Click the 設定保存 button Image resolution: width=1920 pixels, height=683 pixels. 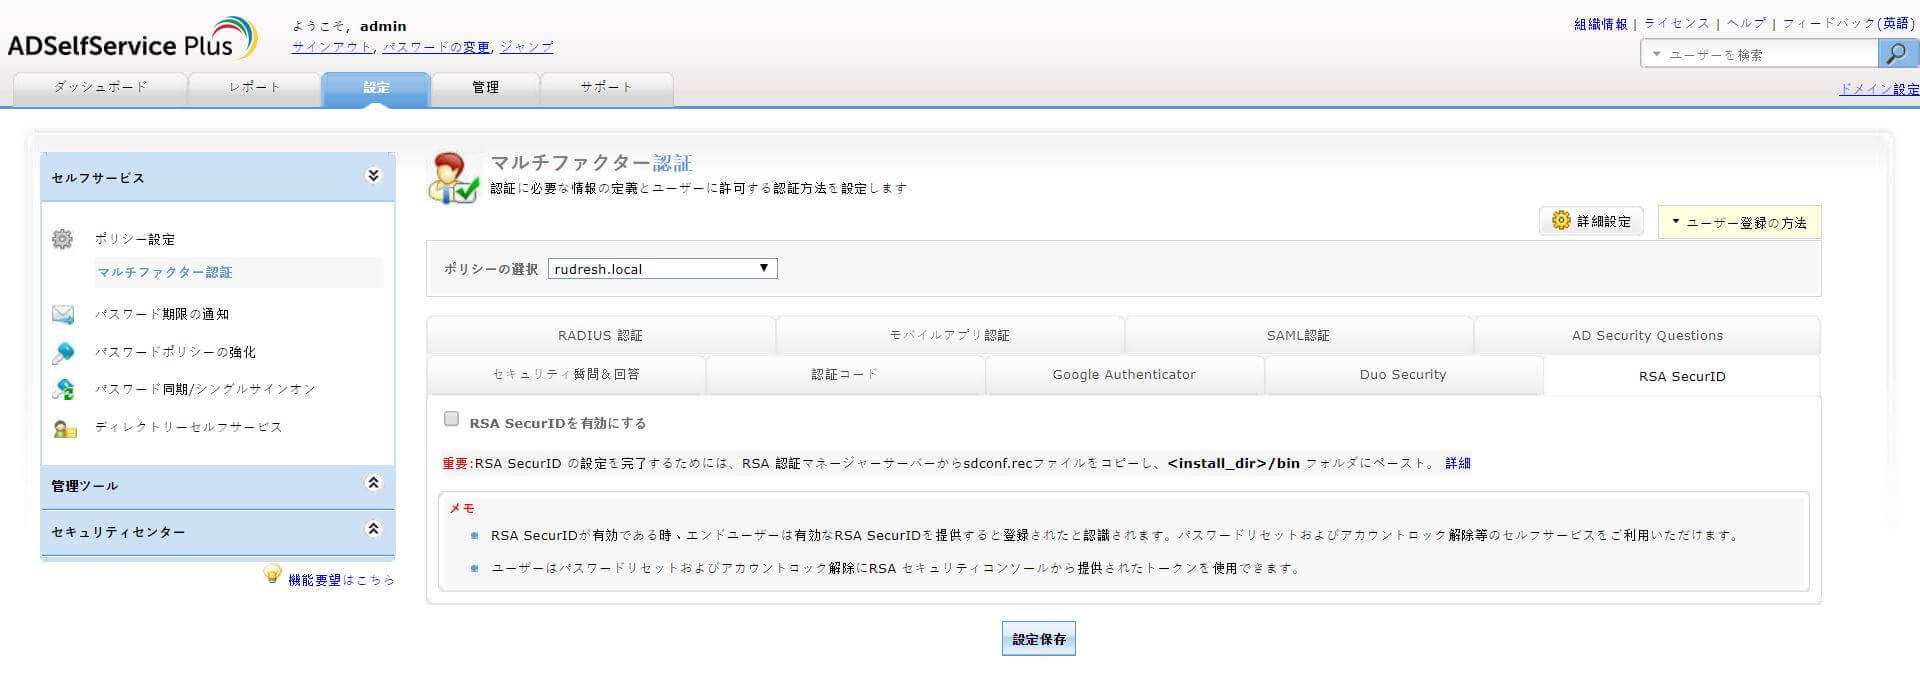pyautogui.click(x=1039, y=639)
